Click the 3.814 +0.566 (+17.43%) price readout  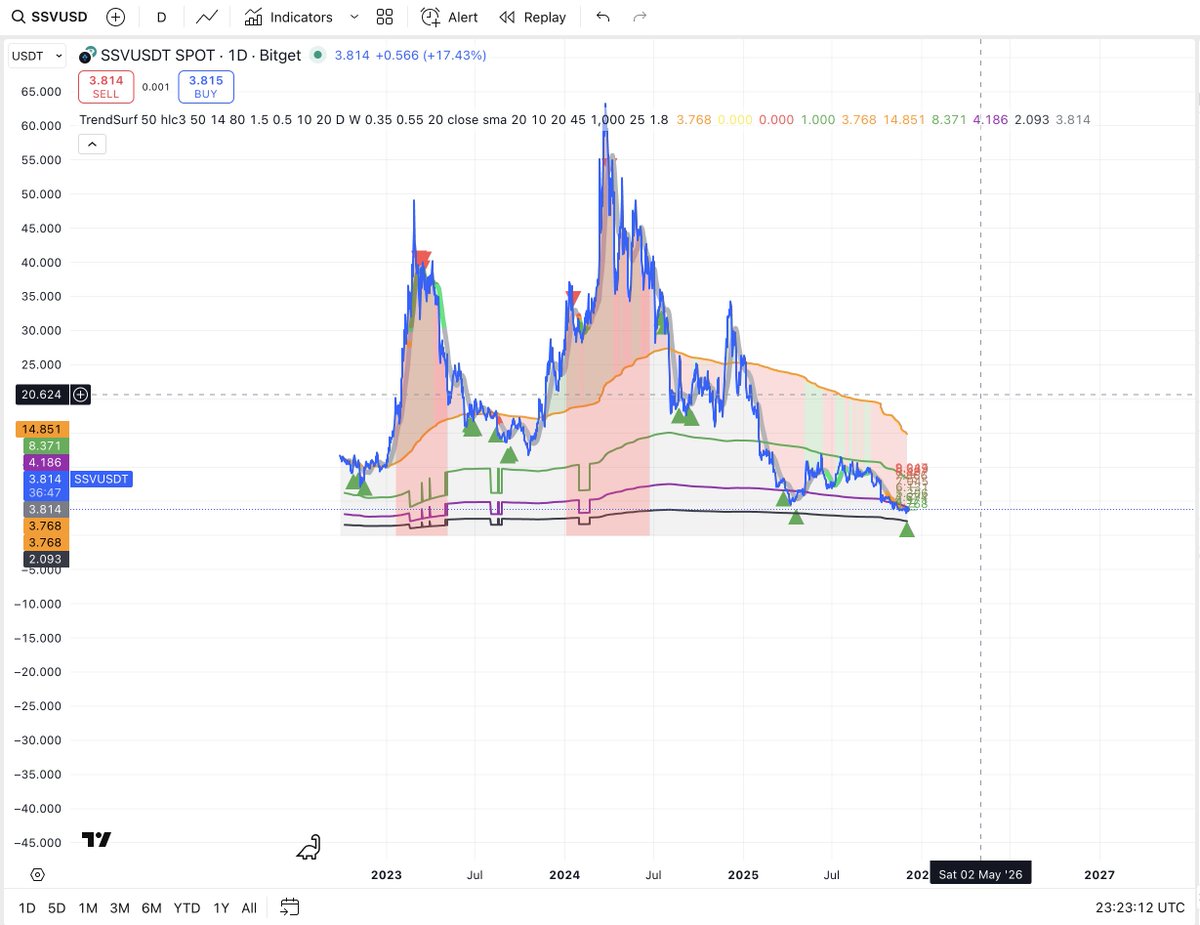(x=410, y=55)
